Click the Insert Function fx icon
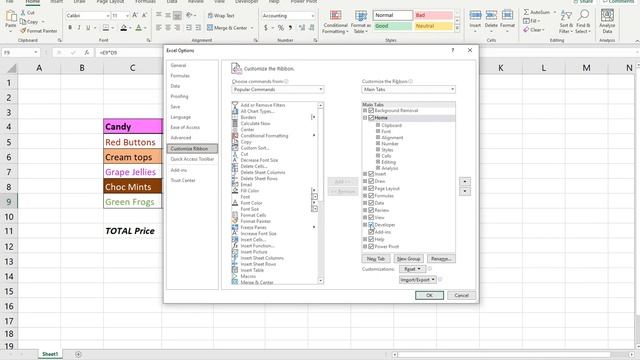This screenshot has width=640, height=360. click(87, 53)
